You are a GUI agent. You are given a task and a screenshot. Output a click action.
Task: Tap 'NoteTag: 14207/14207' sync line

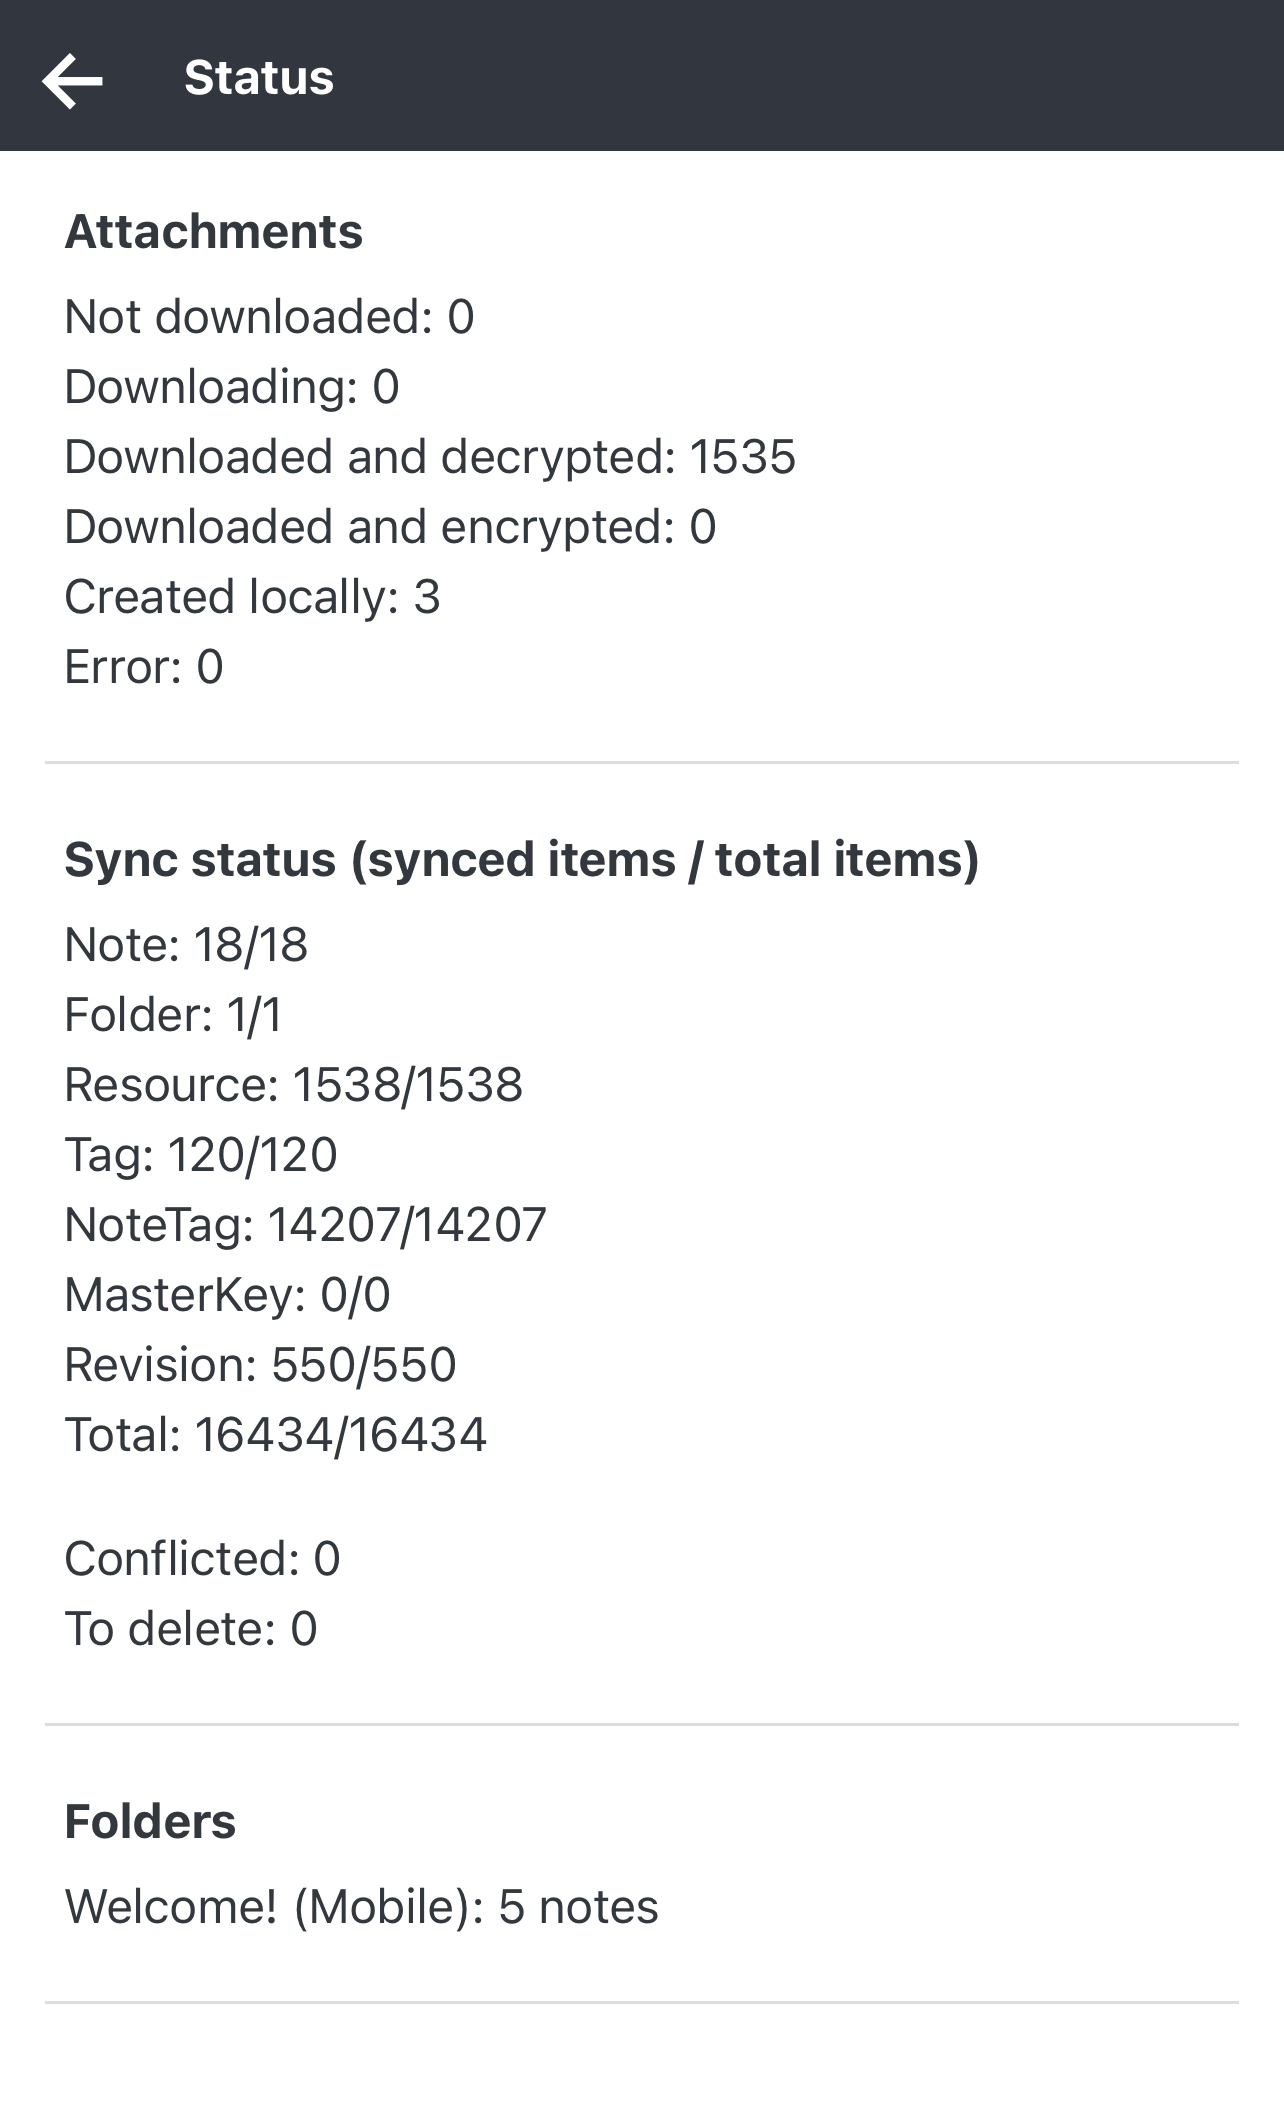(305, 1225)
